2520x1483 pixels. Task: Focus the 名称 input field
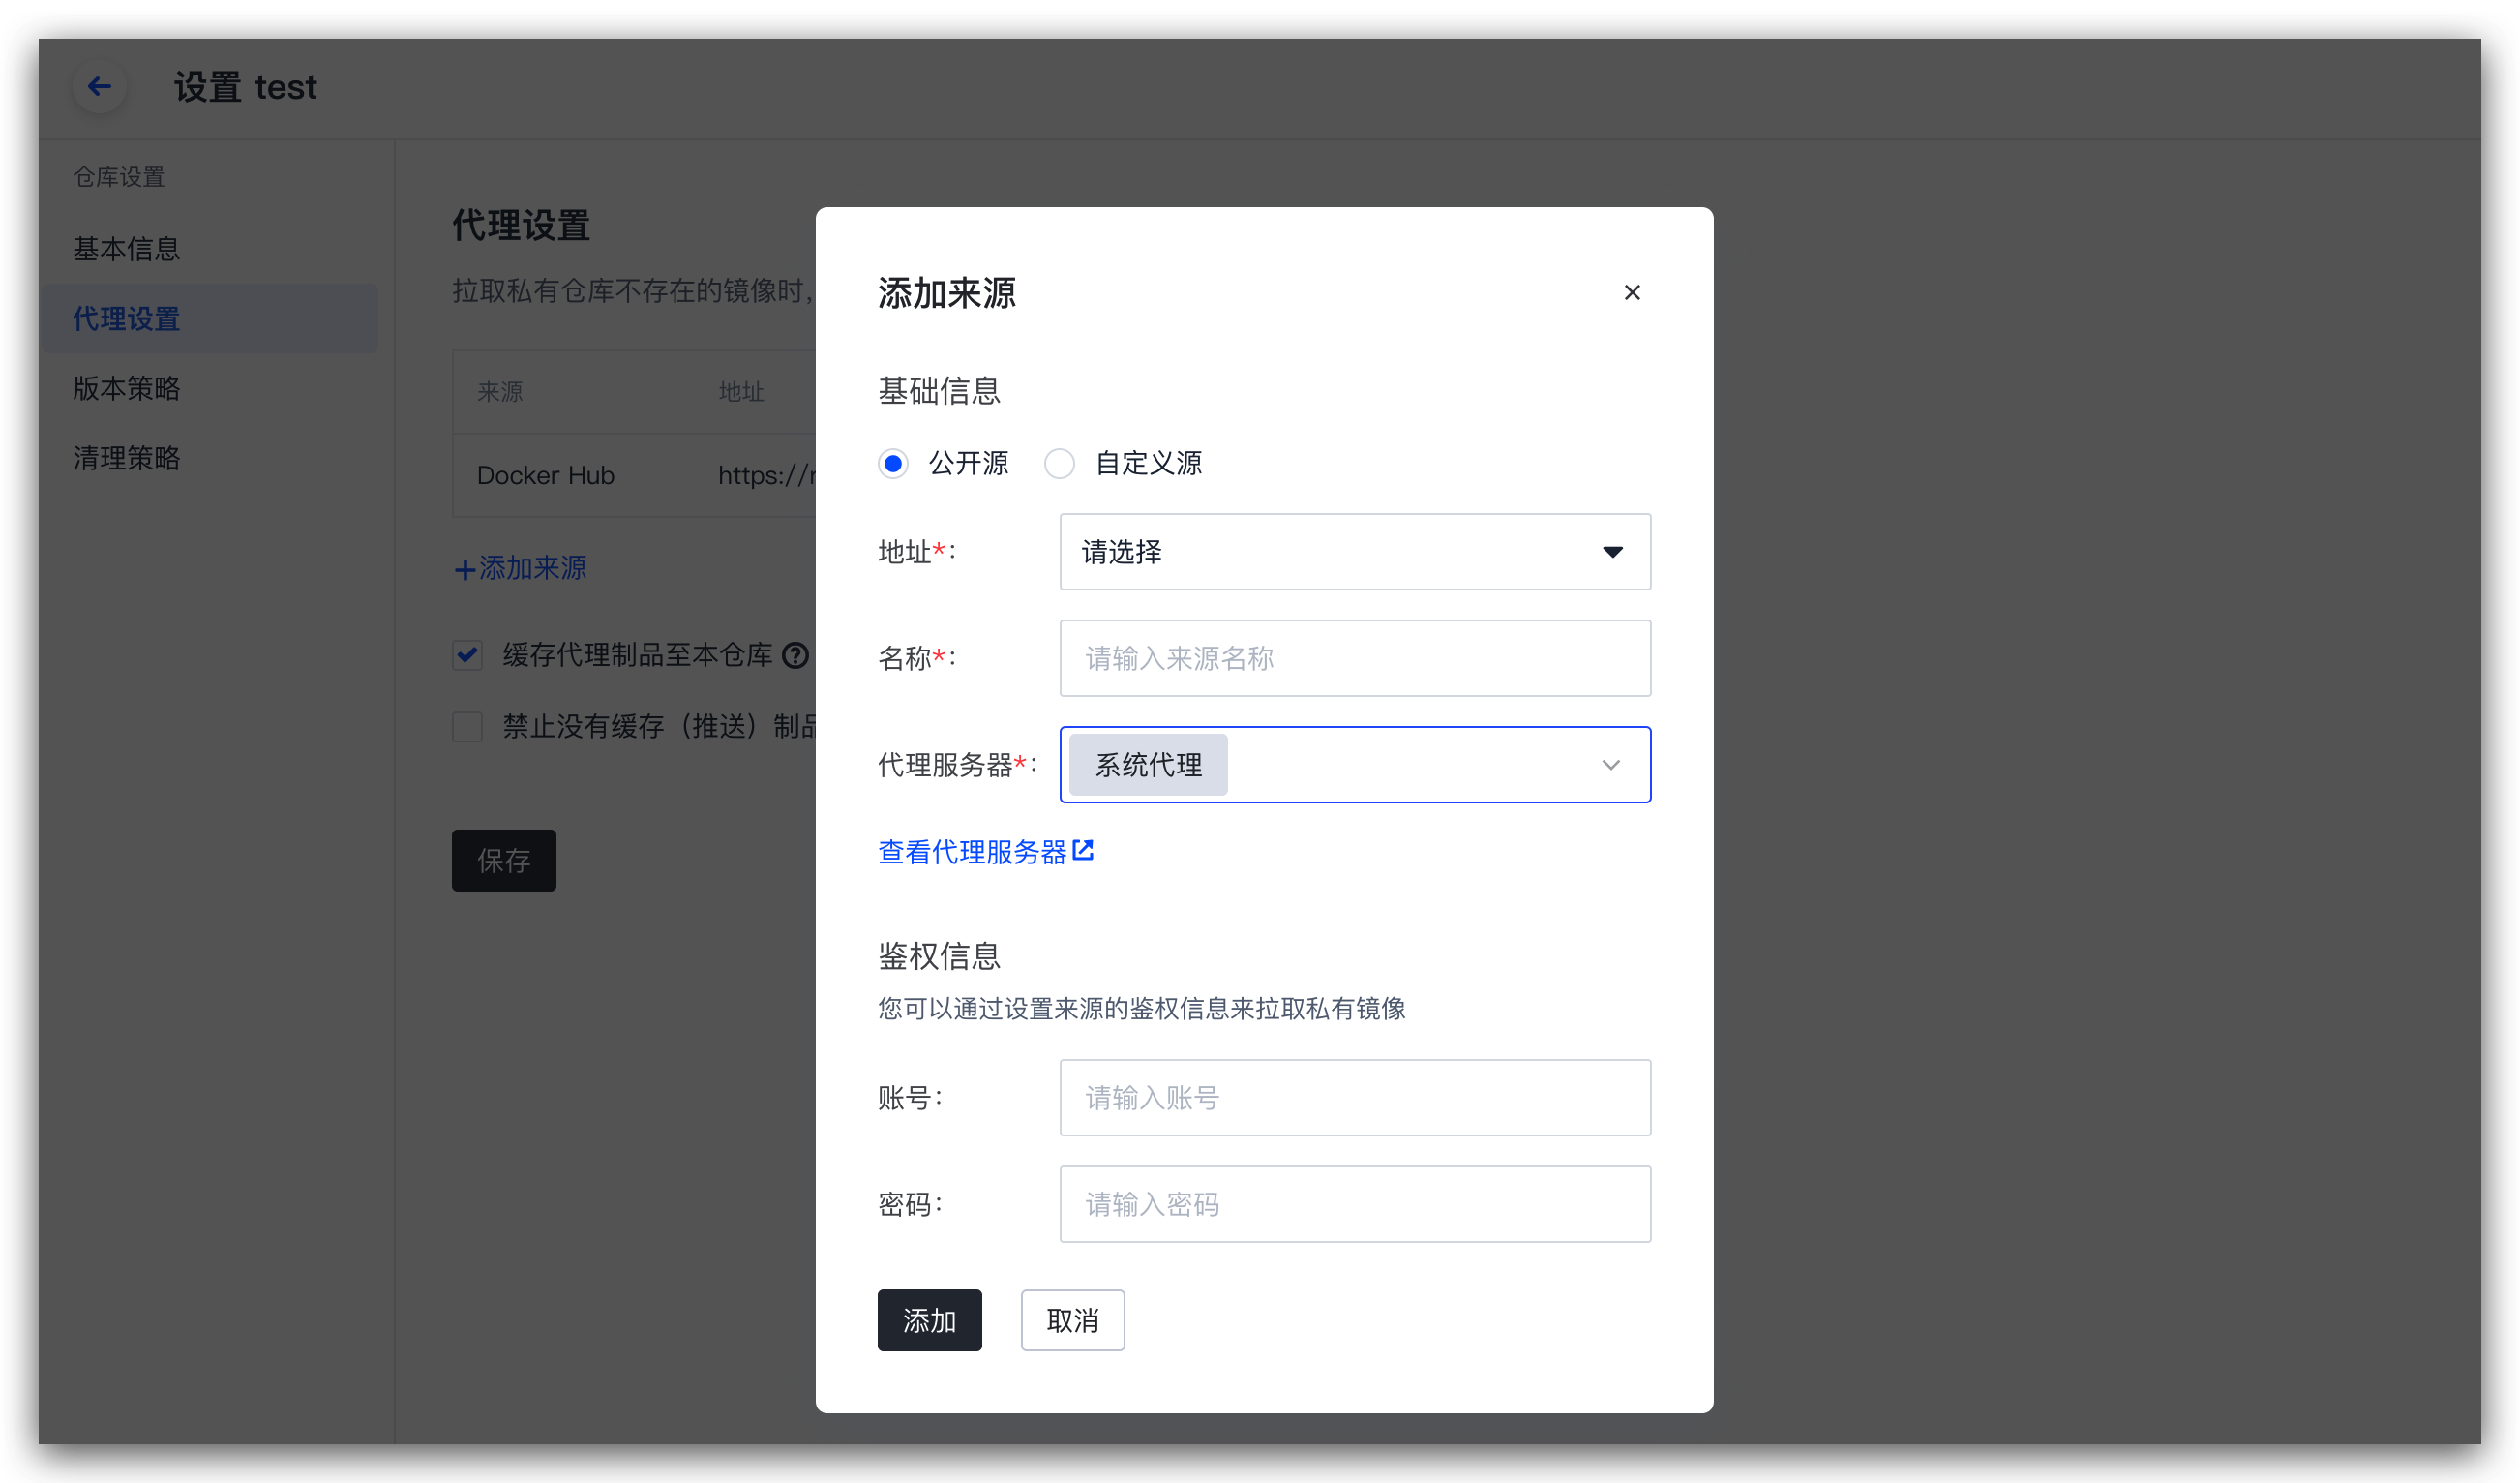[x=1355, y=658]
